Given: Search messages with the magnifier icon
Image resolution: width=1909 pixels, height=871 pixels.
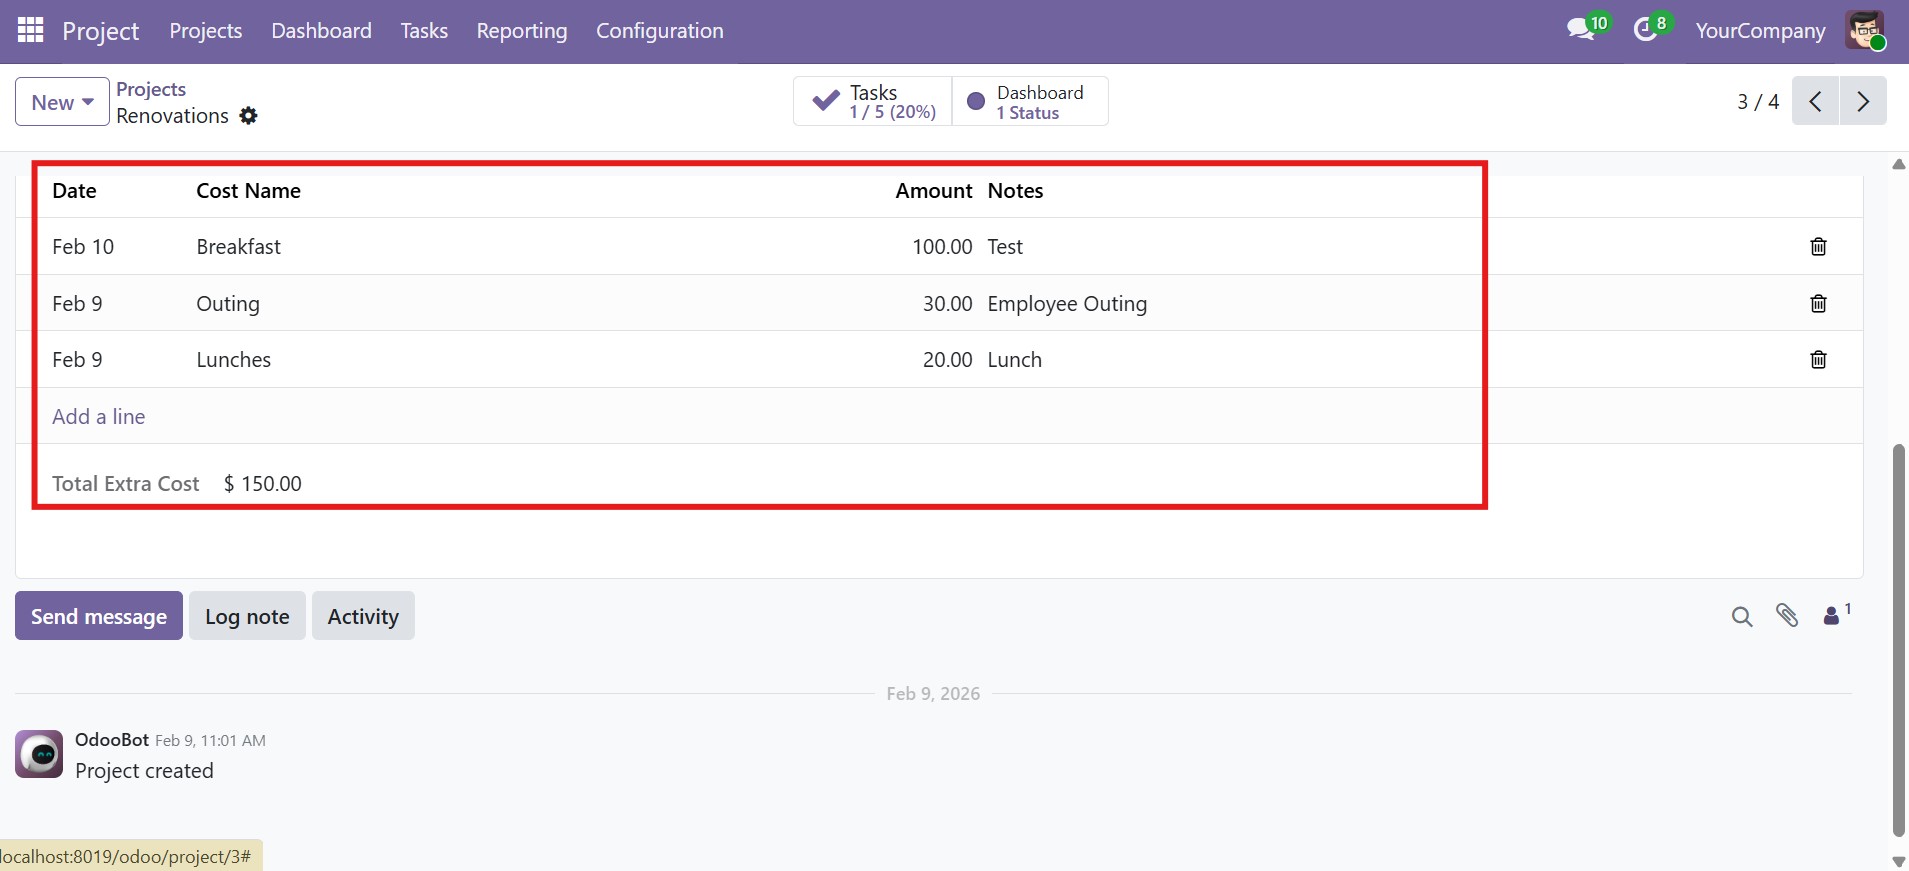Looking at the screenshot, I should (x=1741, y=617).
